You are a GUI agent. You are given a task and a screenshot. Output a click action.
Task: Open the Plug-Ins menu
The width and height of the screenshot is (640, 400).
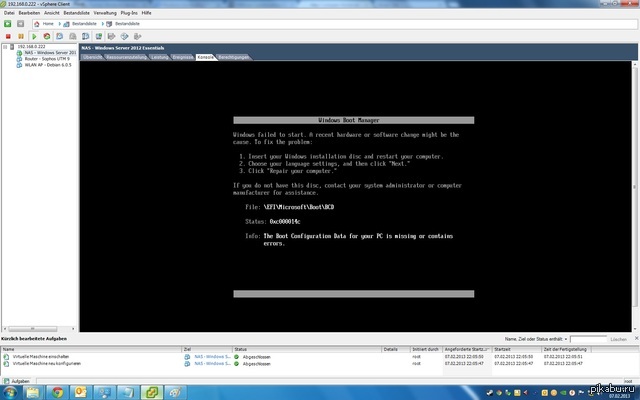coord(129,13)
